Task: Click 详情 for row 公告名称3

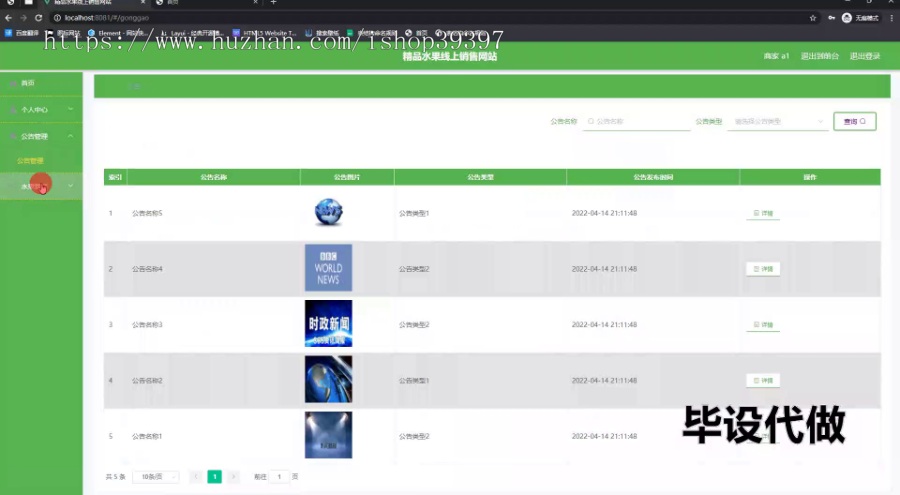Action: point(763,324)
